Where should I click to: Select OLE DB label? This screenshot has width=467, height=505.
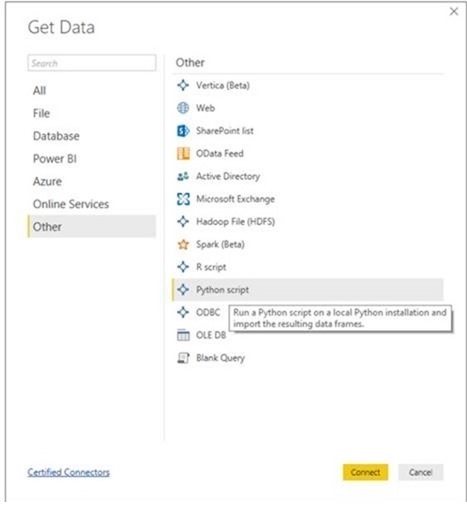211,335
